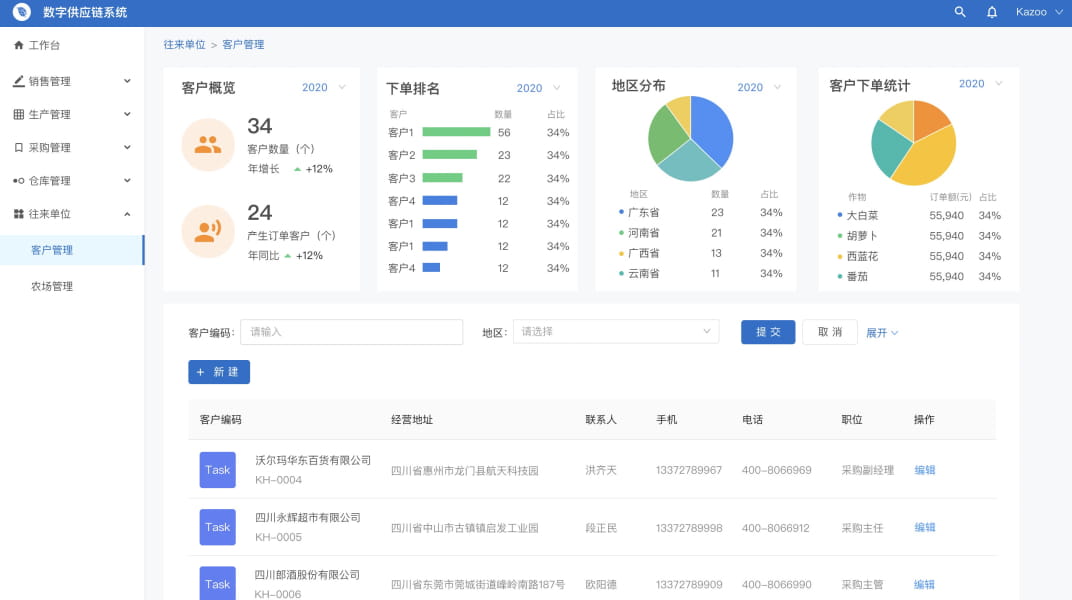Screen dimensions: 1072x600
Task: Collapse 往来单位 menu chevron
Action: point(127,214)
